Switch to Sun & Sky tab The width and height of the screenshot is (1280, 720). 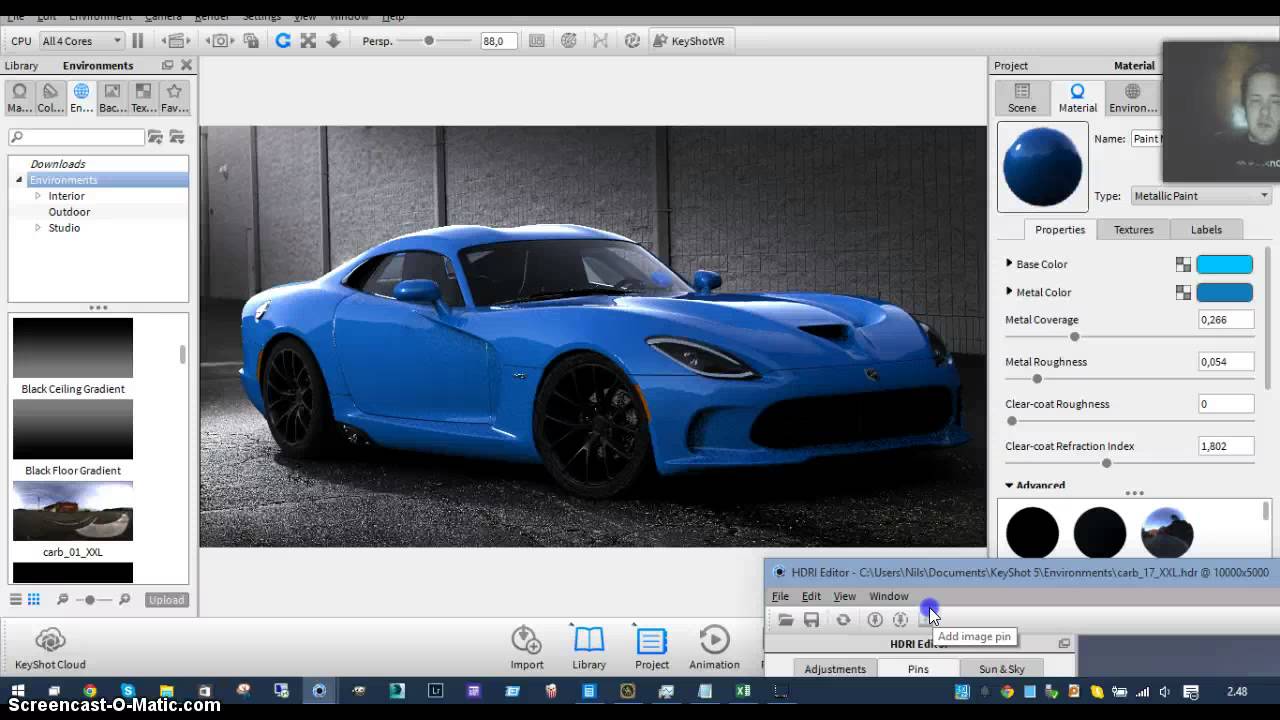pyautogui.click(x=1001, y=669)
